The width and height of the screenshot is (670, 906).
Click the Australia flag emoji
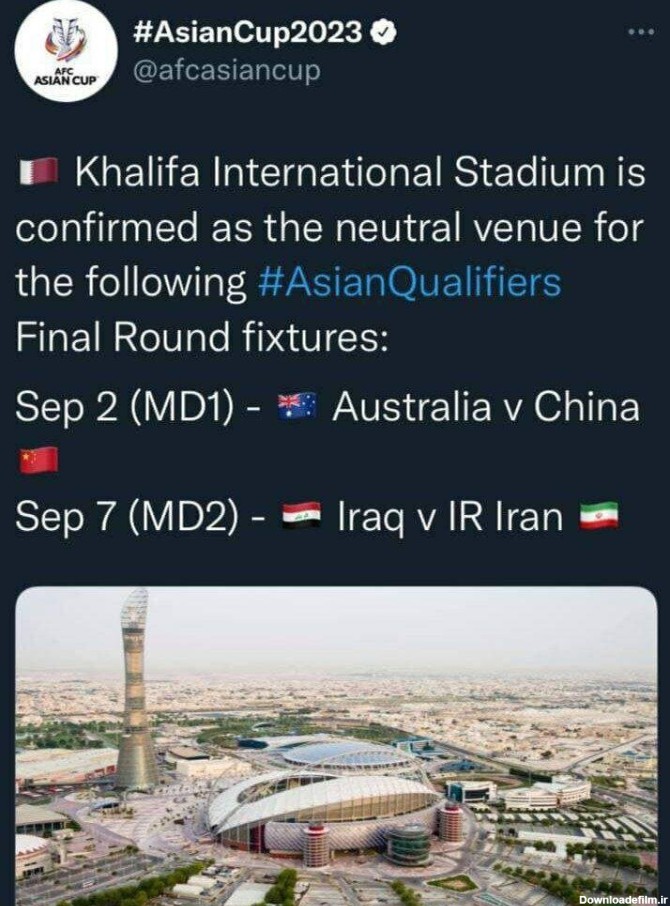click(296, 405)
